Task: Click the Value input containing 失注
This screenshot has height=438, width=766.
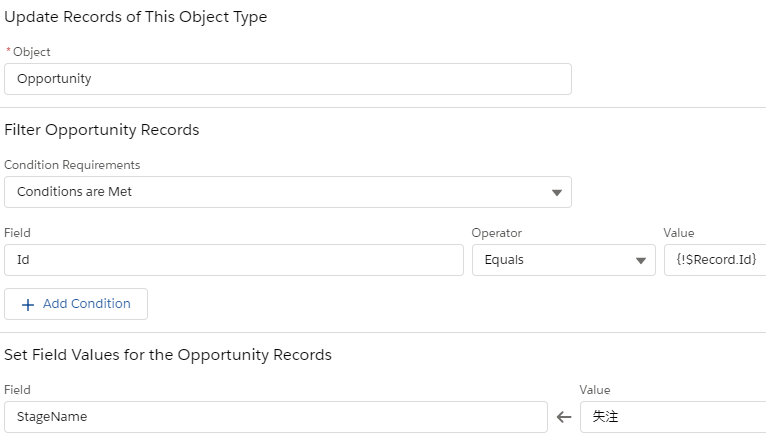Action: point(672,417)
